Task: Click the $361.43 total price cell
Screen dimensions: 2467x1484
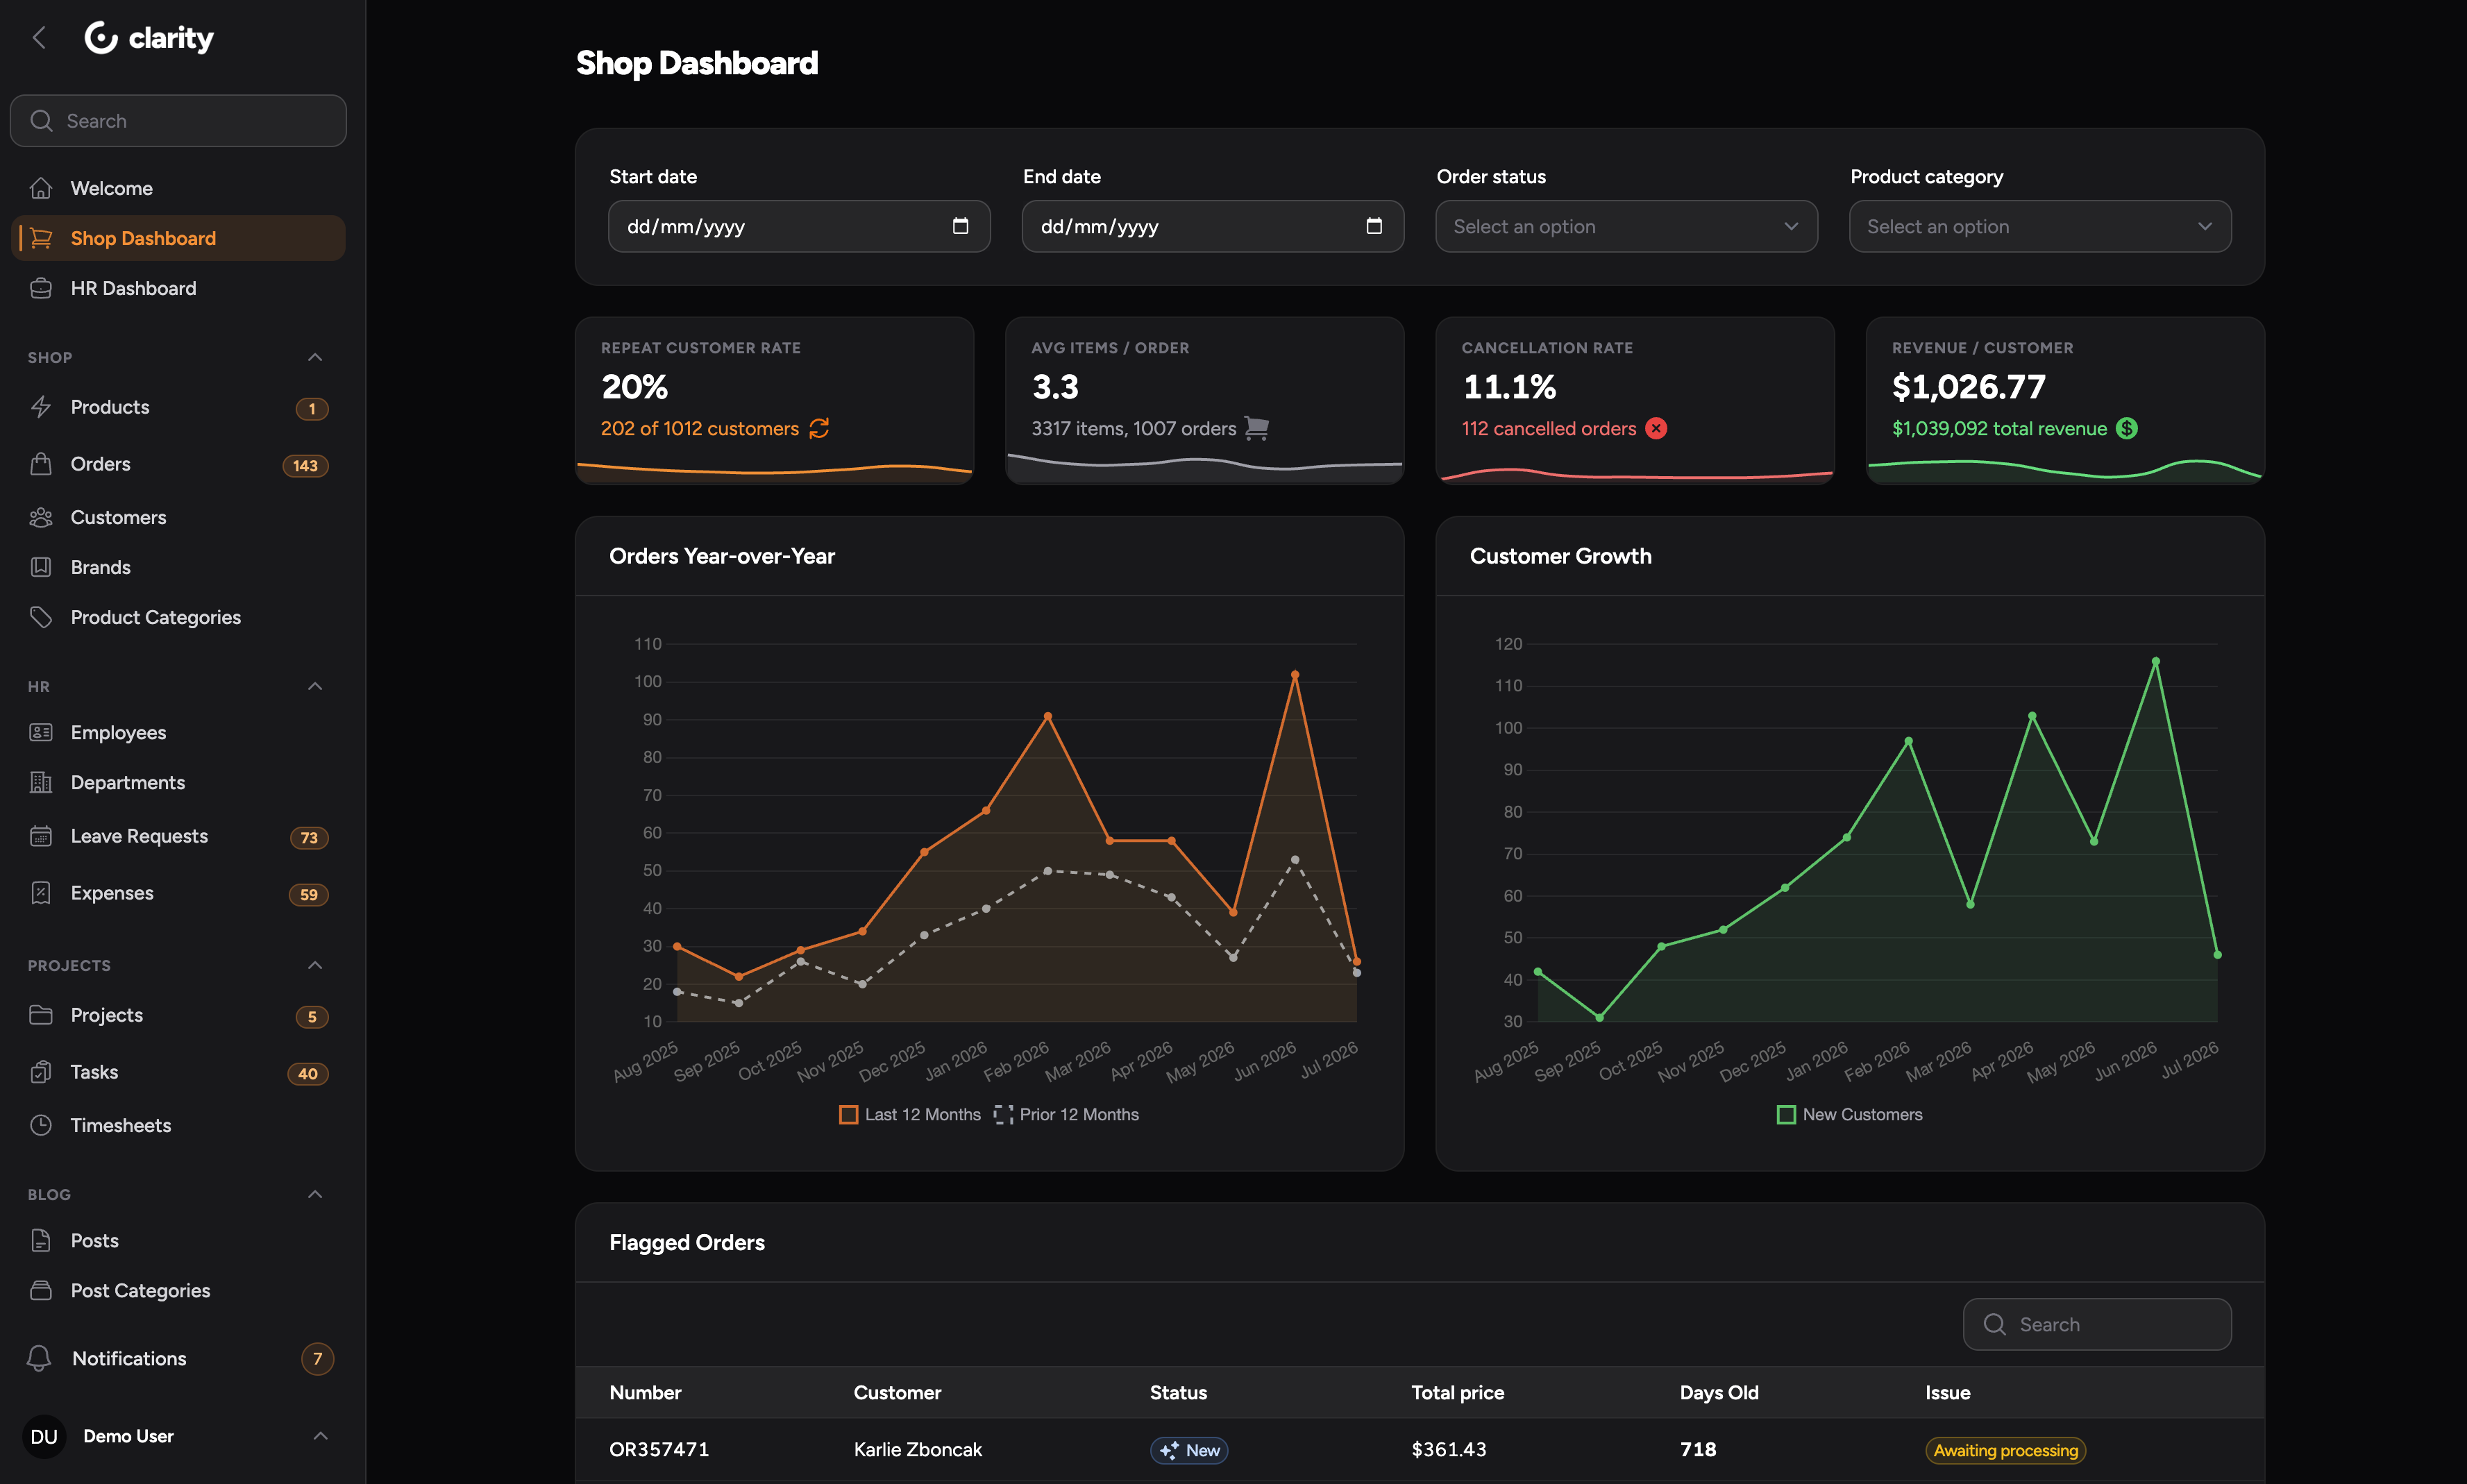Action: pos(1448,1449)
